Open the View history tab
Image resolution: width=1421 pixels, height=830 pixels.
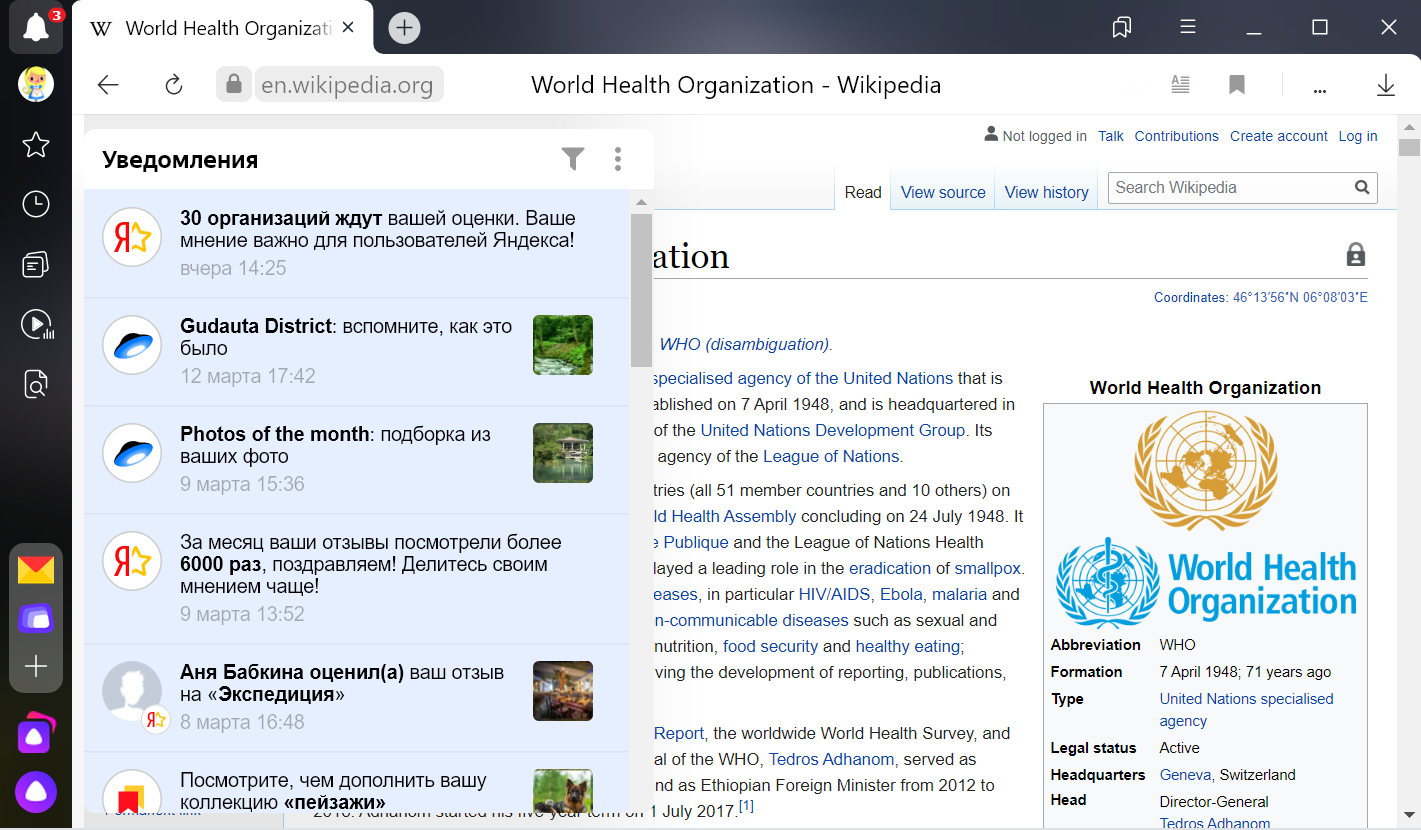[1046, 192]
